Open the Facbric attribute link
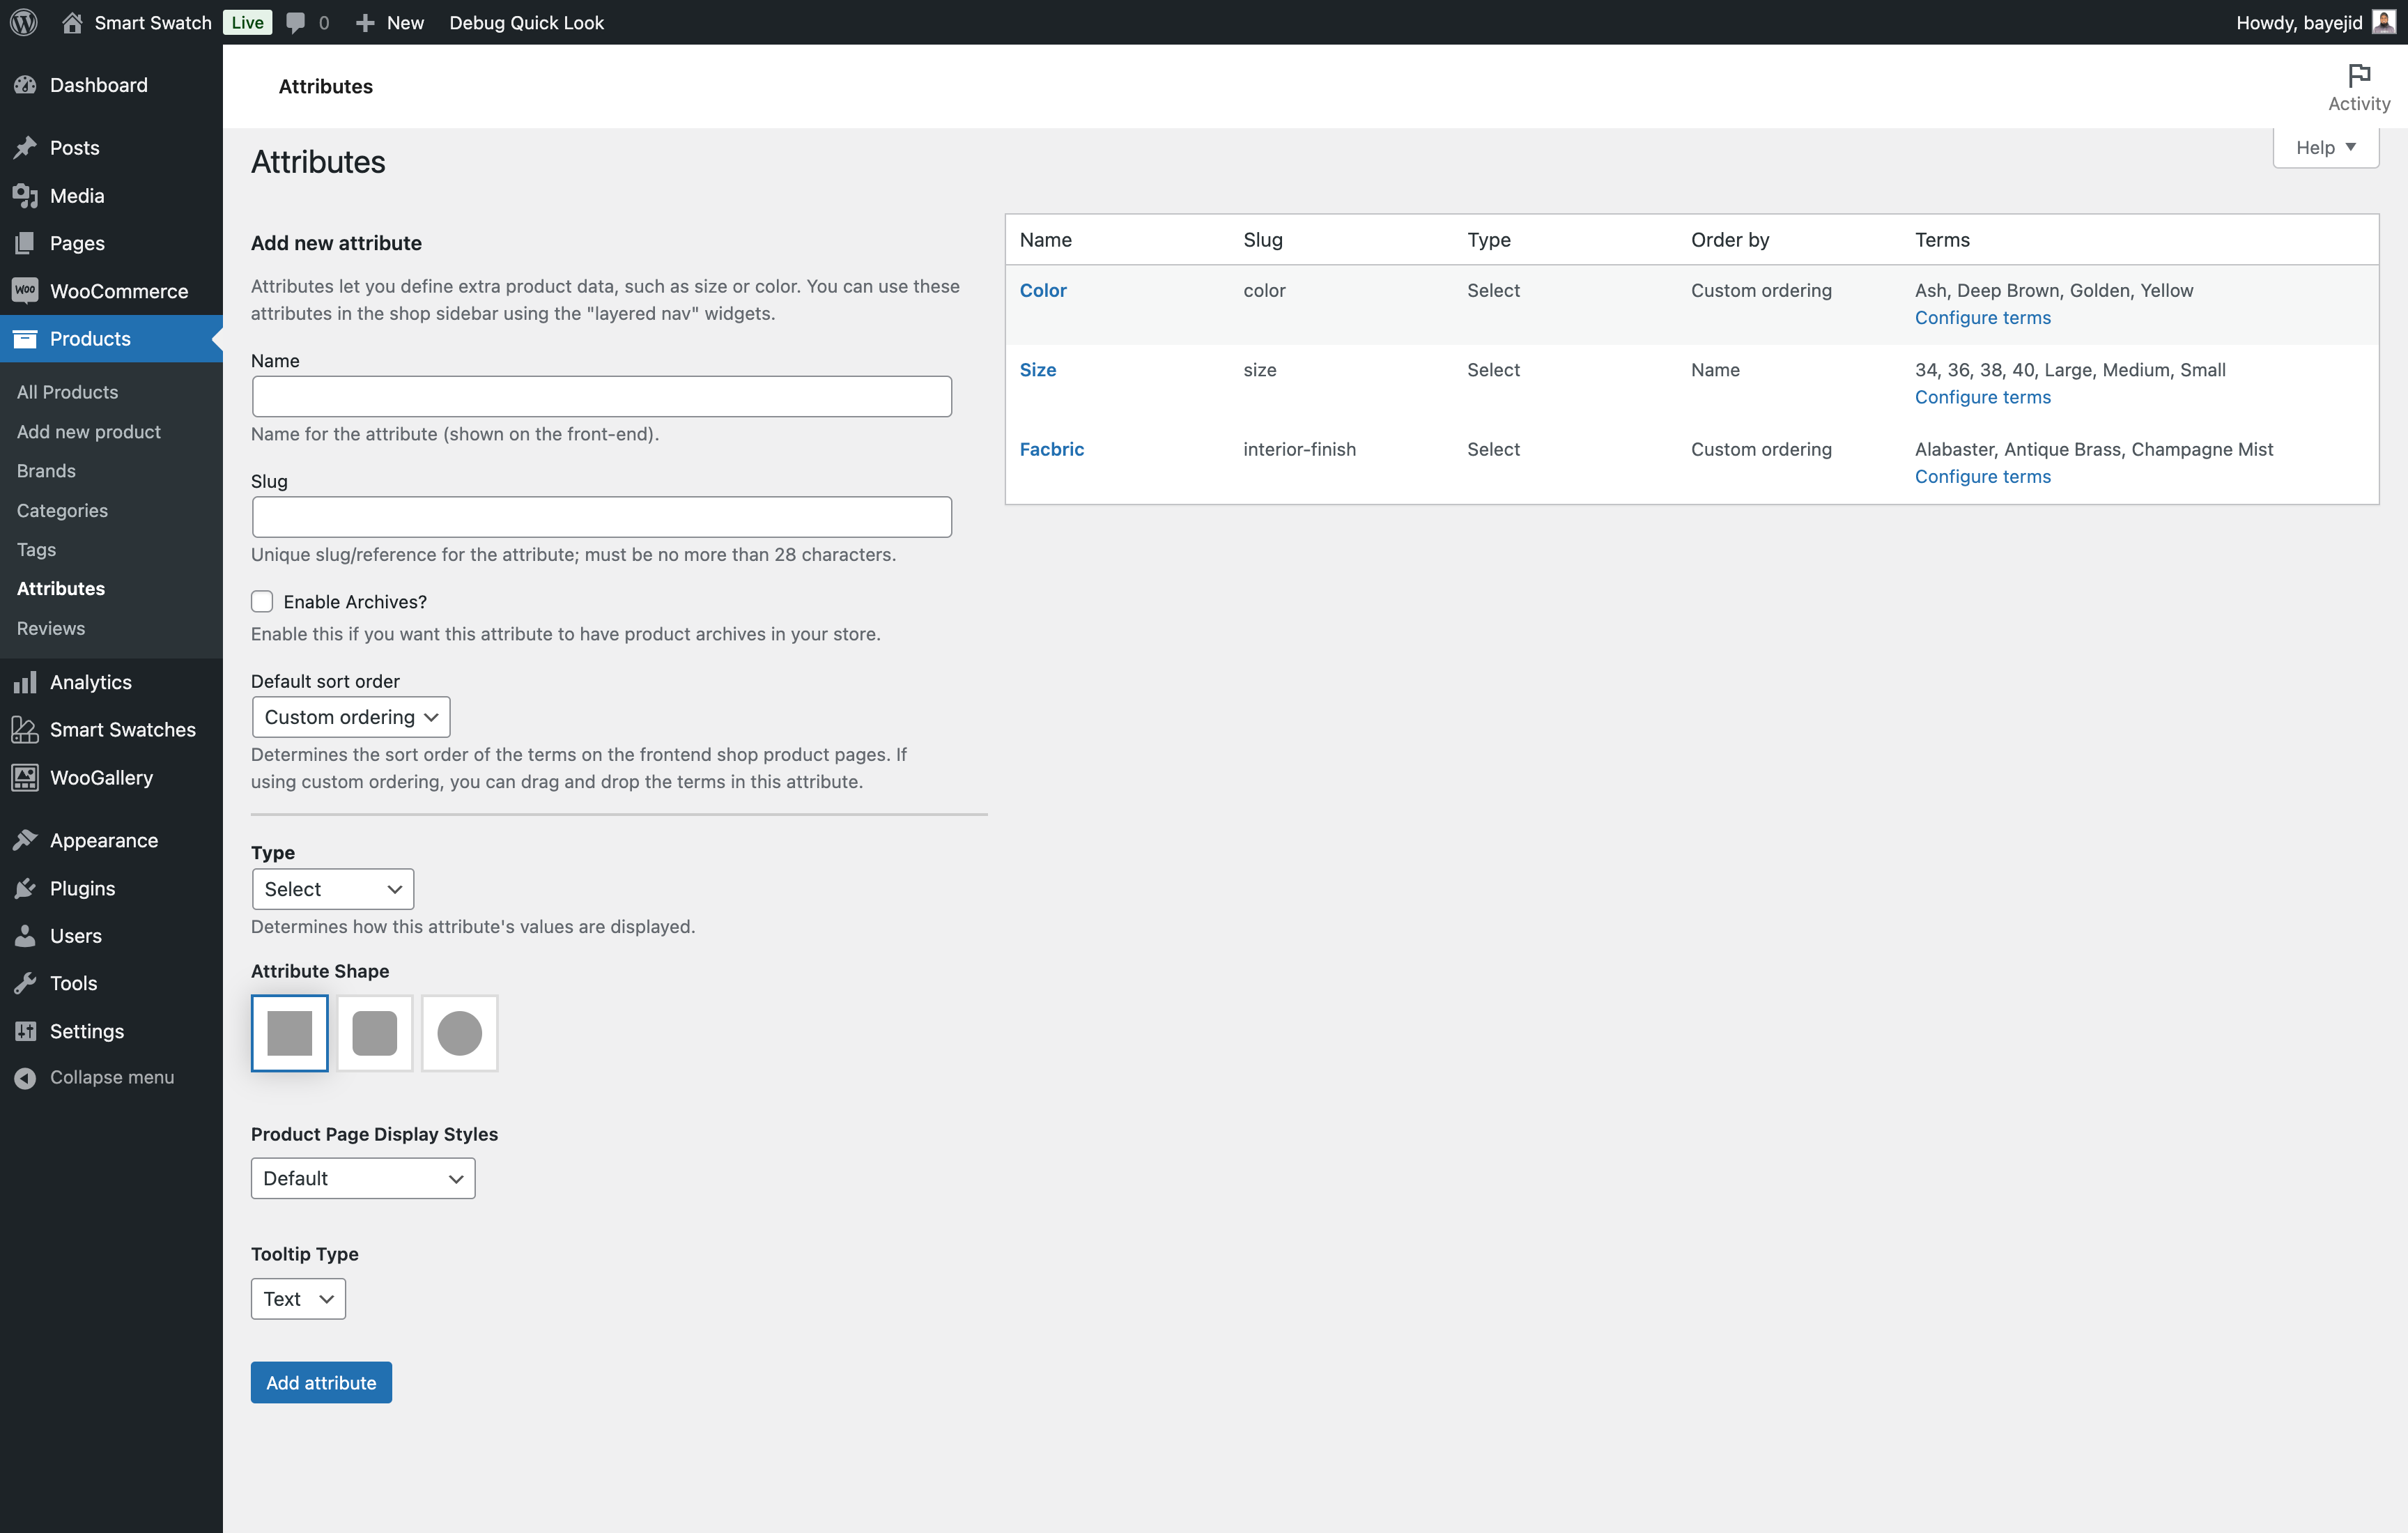2408x1533 pixels. (1052, 449)
